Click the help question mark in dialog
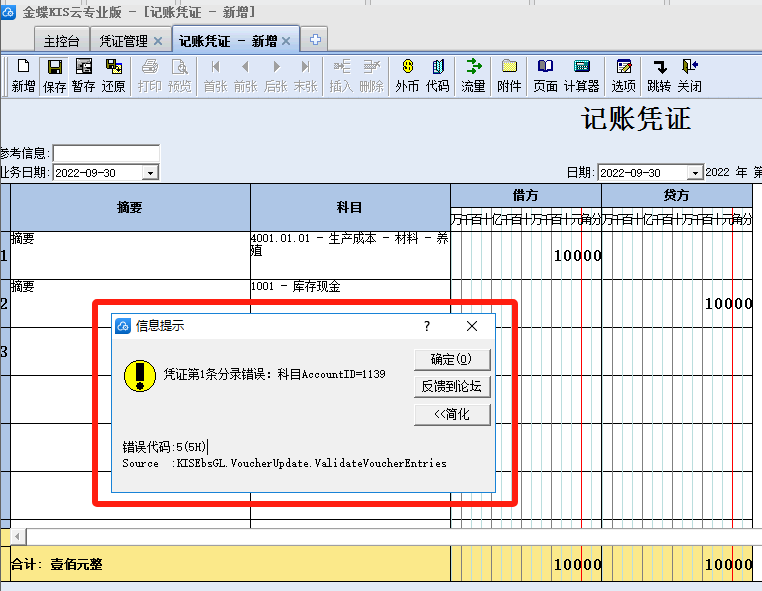 pos(427,326)
